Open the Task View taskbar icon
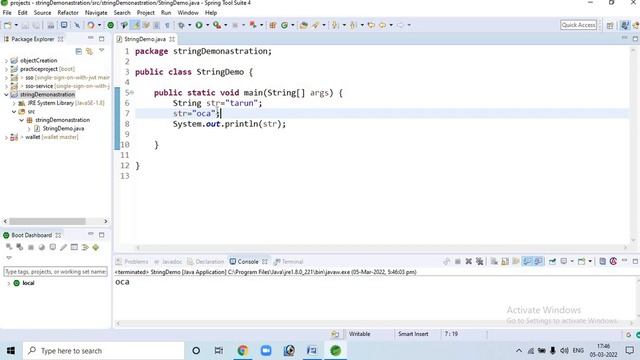 [x=219, y=351]
